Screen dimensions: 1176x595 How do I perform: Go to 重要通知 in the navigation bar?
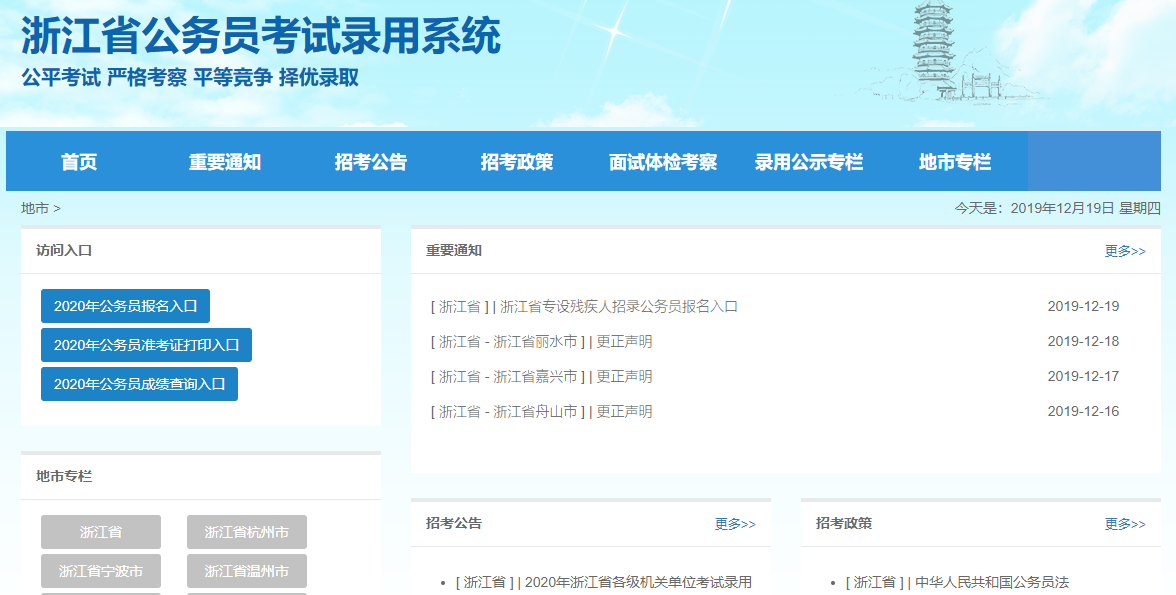225,162
